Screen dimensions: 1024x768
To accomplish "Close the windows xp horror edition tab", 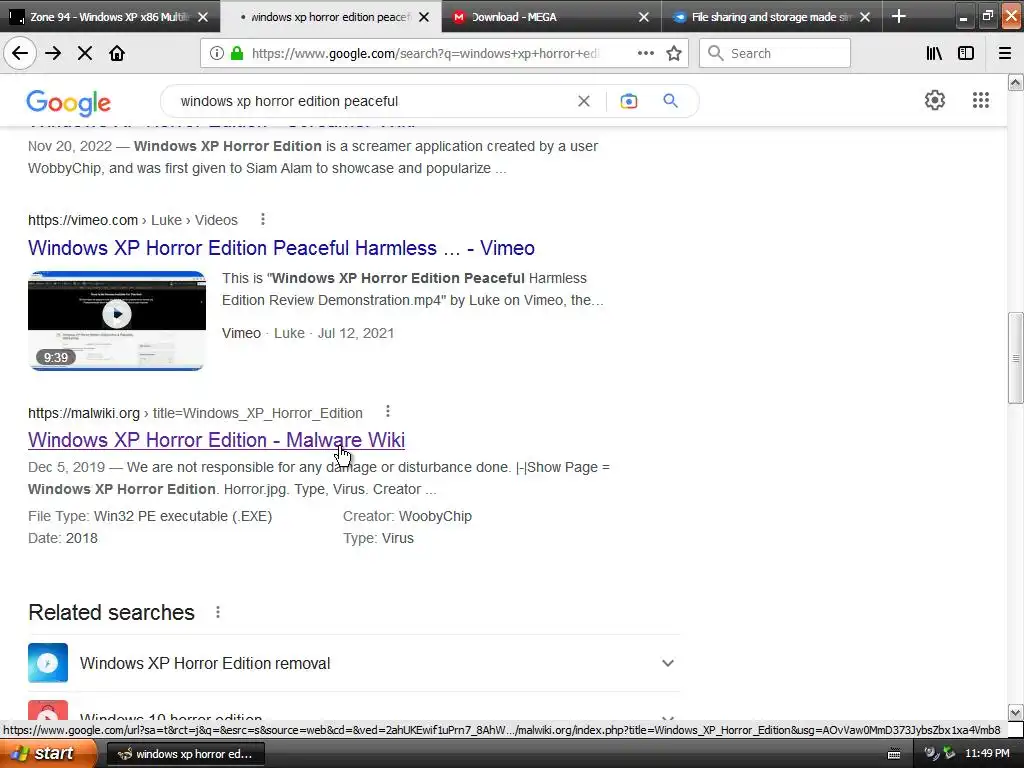I will [424, 17].
